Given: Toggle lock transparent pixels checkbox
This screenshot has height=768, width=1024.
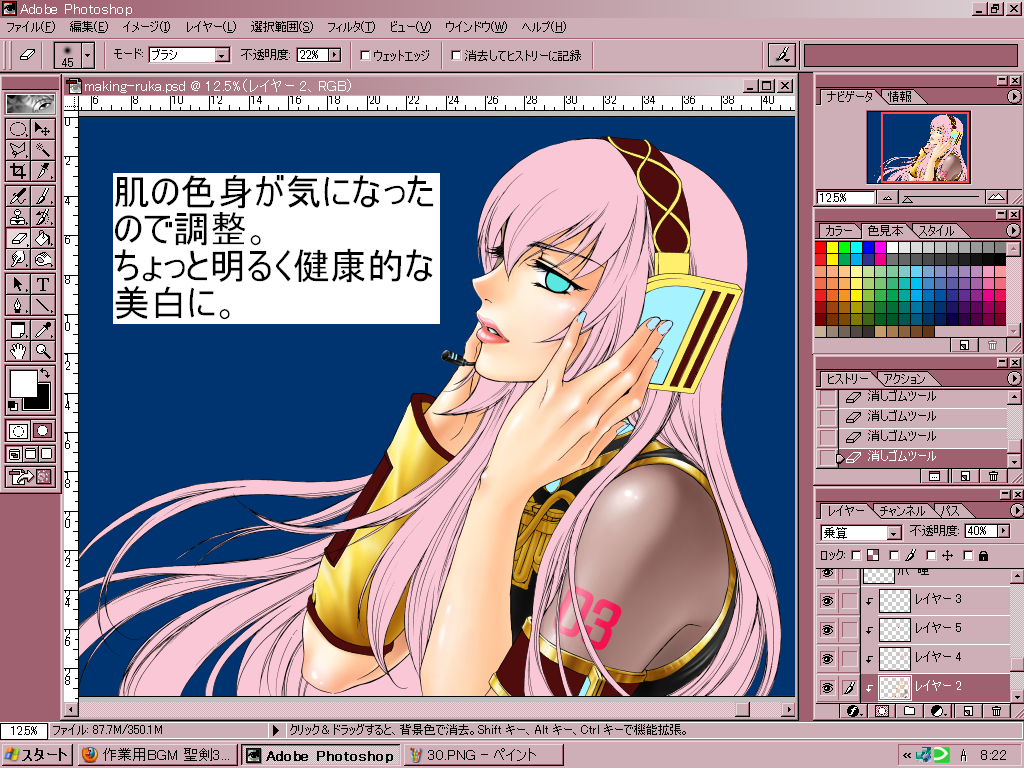Looking at the screenshot, I should (x=856, y=555).
